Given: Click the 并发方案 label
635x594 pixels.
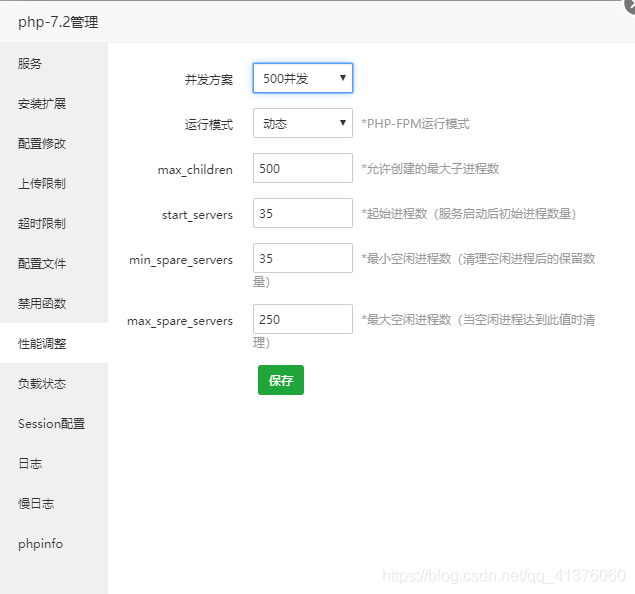Looking at the screenshot, I should [x=209, y=79].
